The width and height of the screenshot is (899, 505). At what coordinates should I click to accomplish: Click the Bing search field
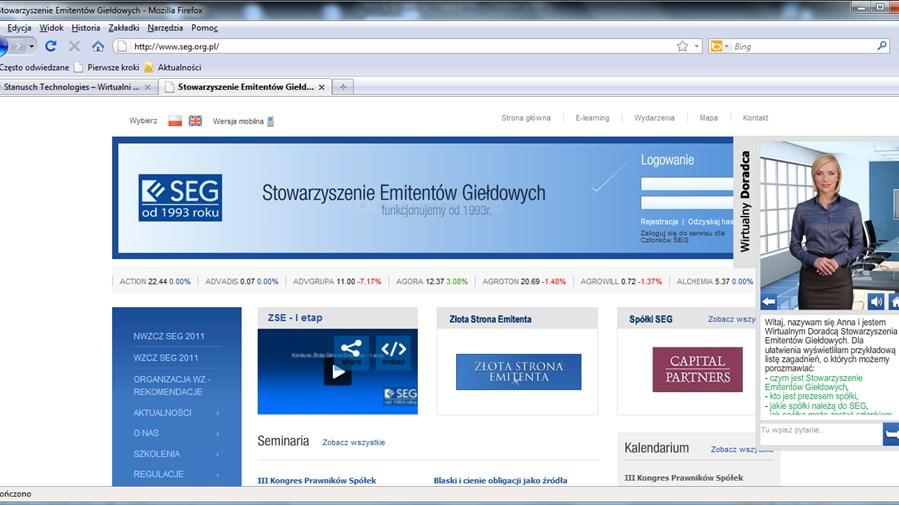pyautogui.click(x=803, y=46)
